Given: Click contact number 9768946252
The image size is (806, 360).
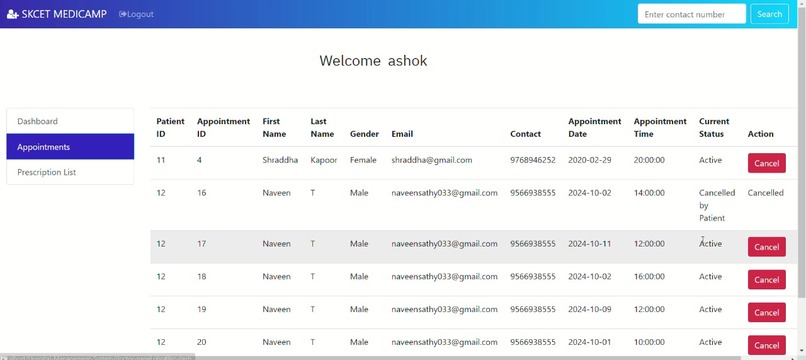Looking at the screenshot, I should 533,160.
